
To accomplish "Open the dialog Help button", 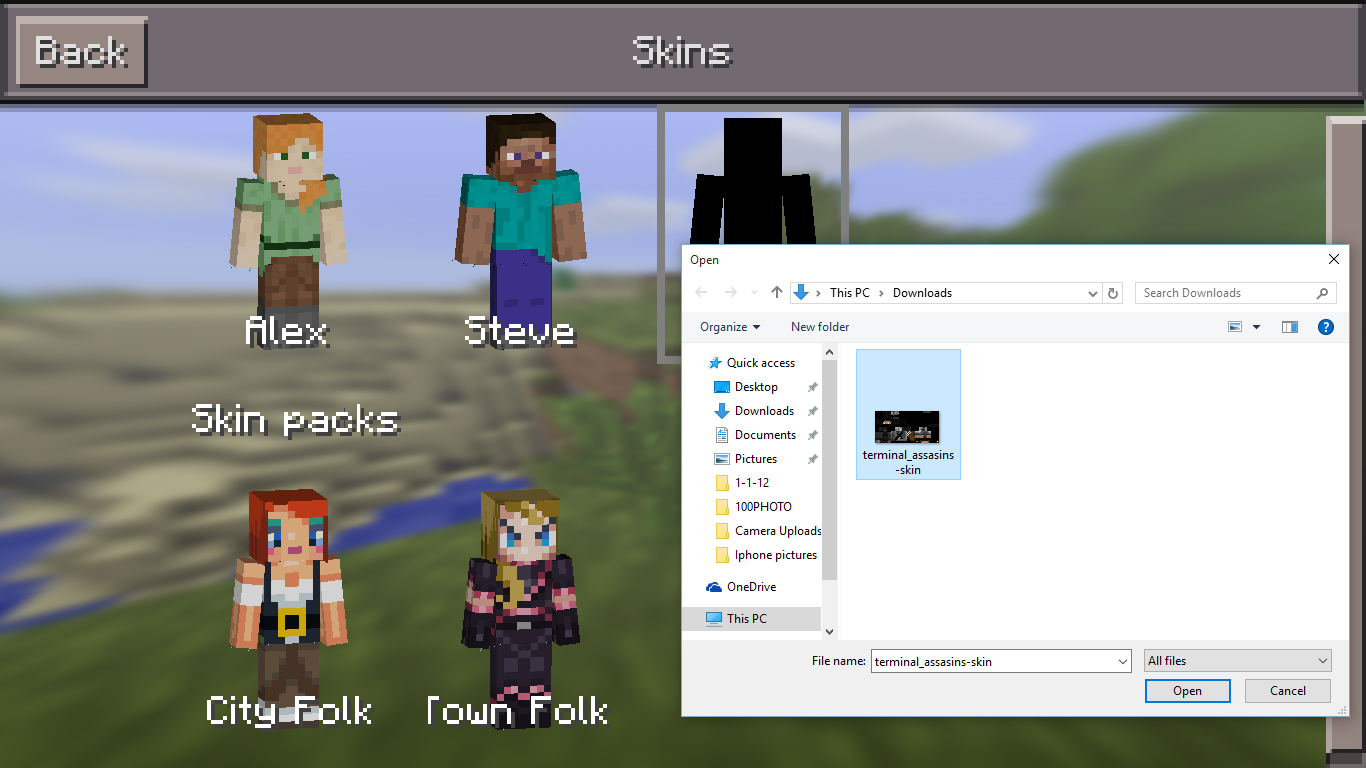I will [x=1326, y=327].
